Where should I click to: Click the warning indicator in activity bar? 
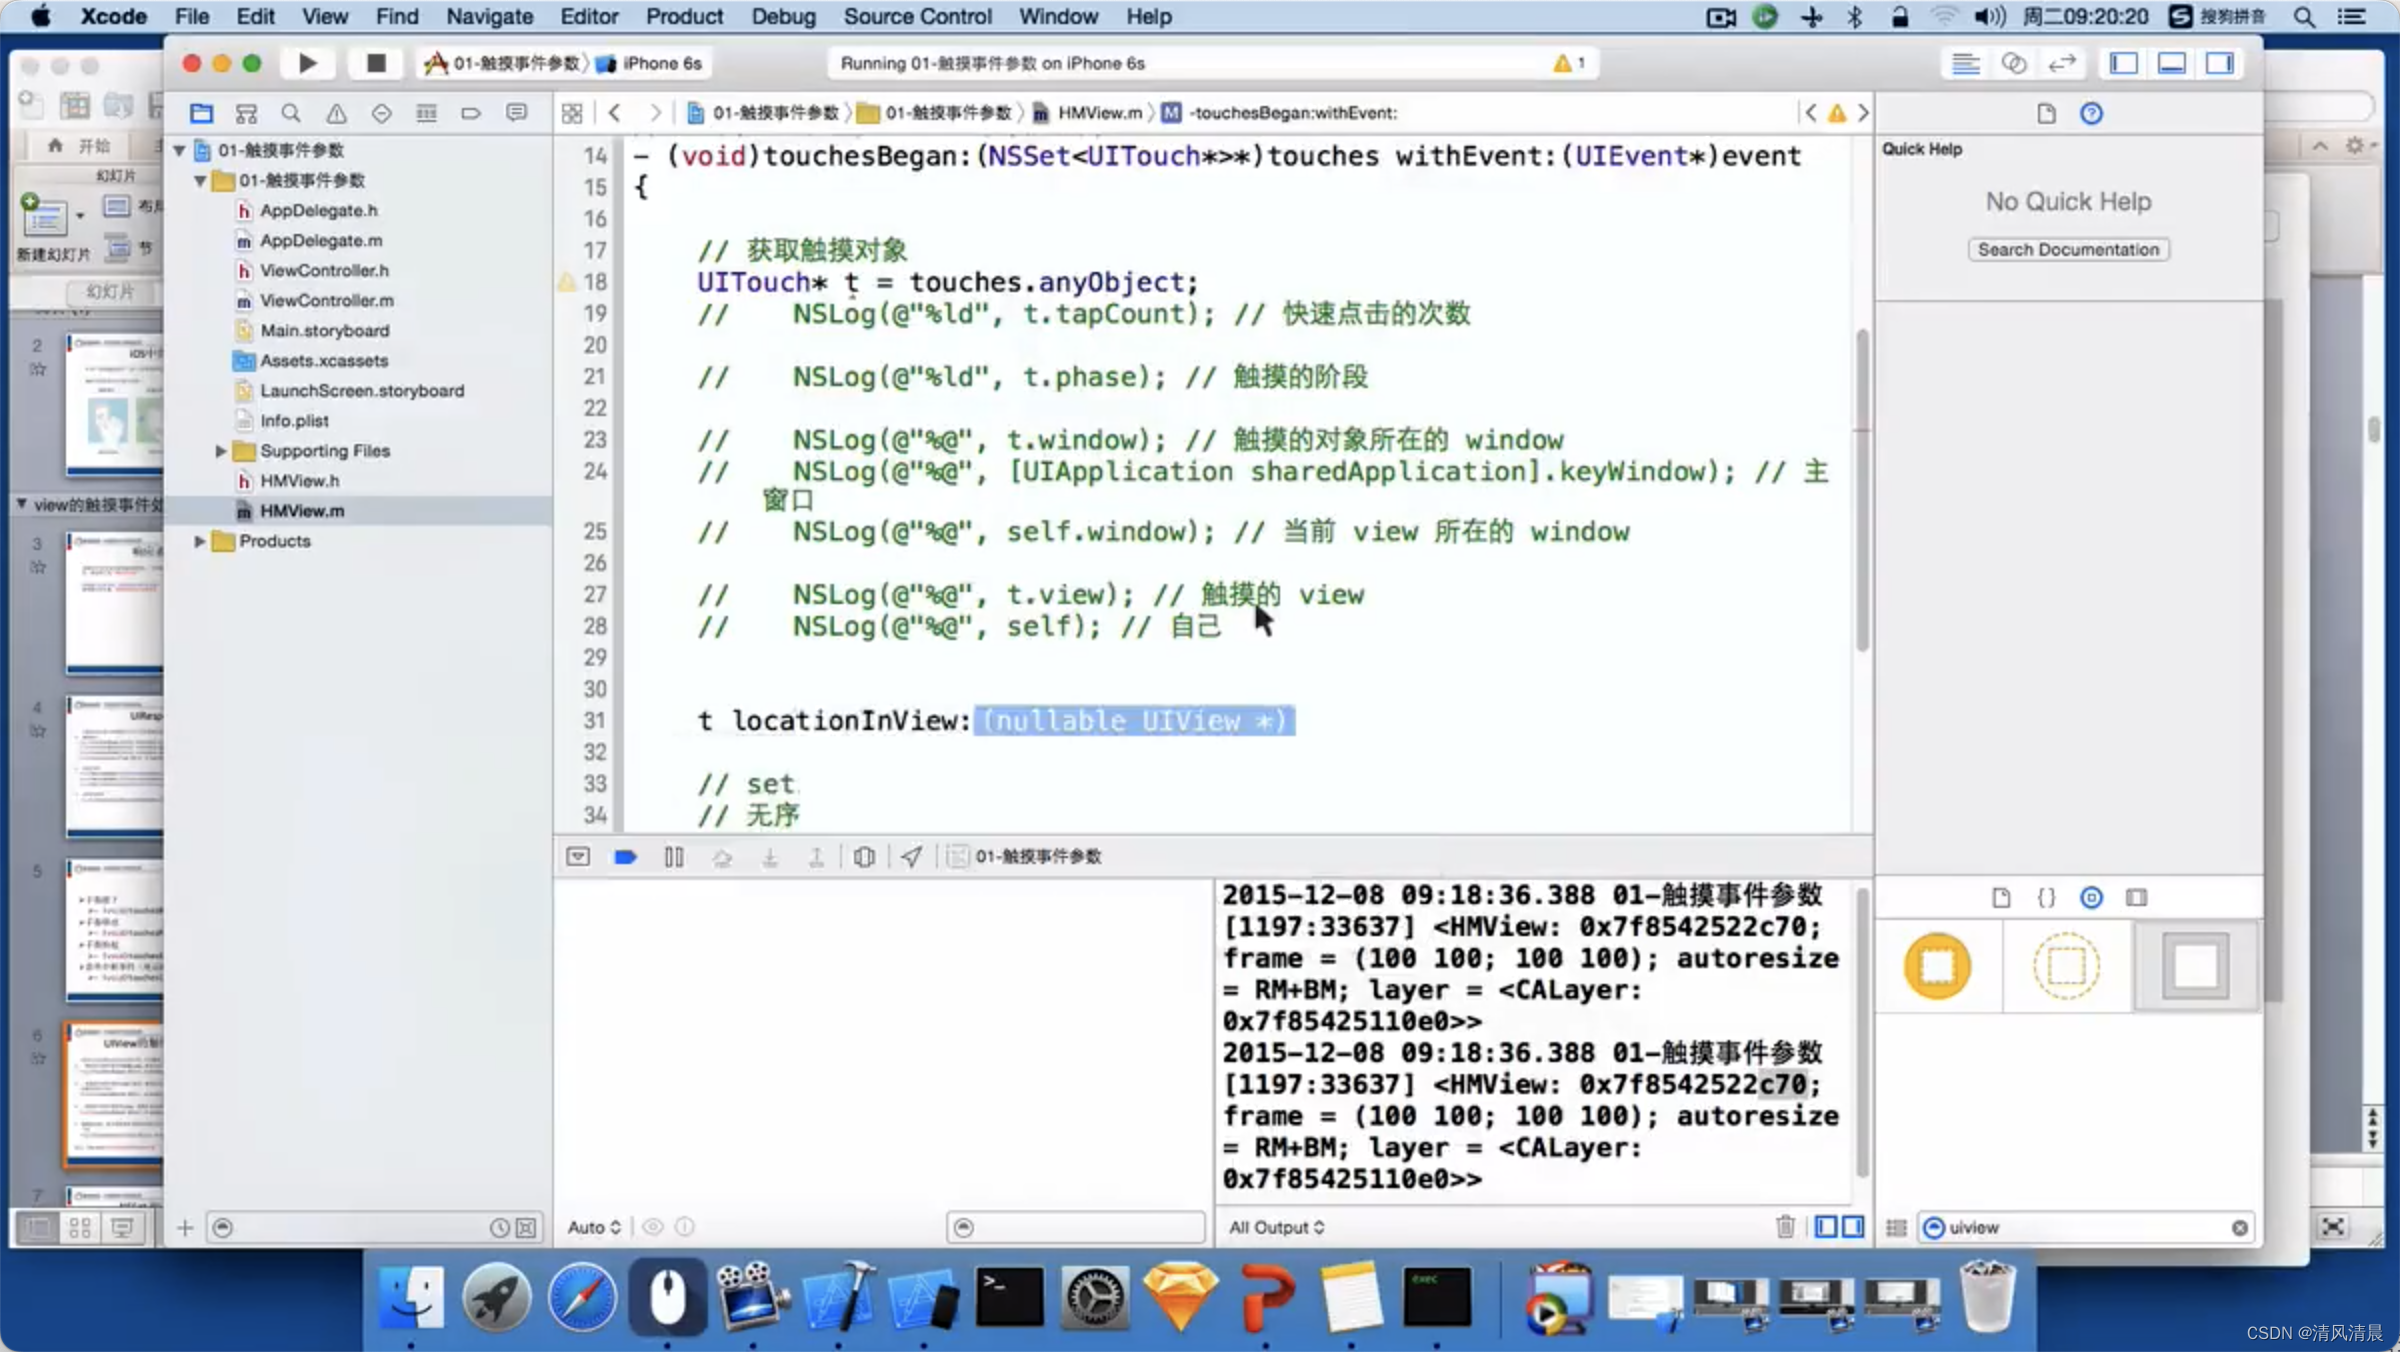[x=1568, y=63]
